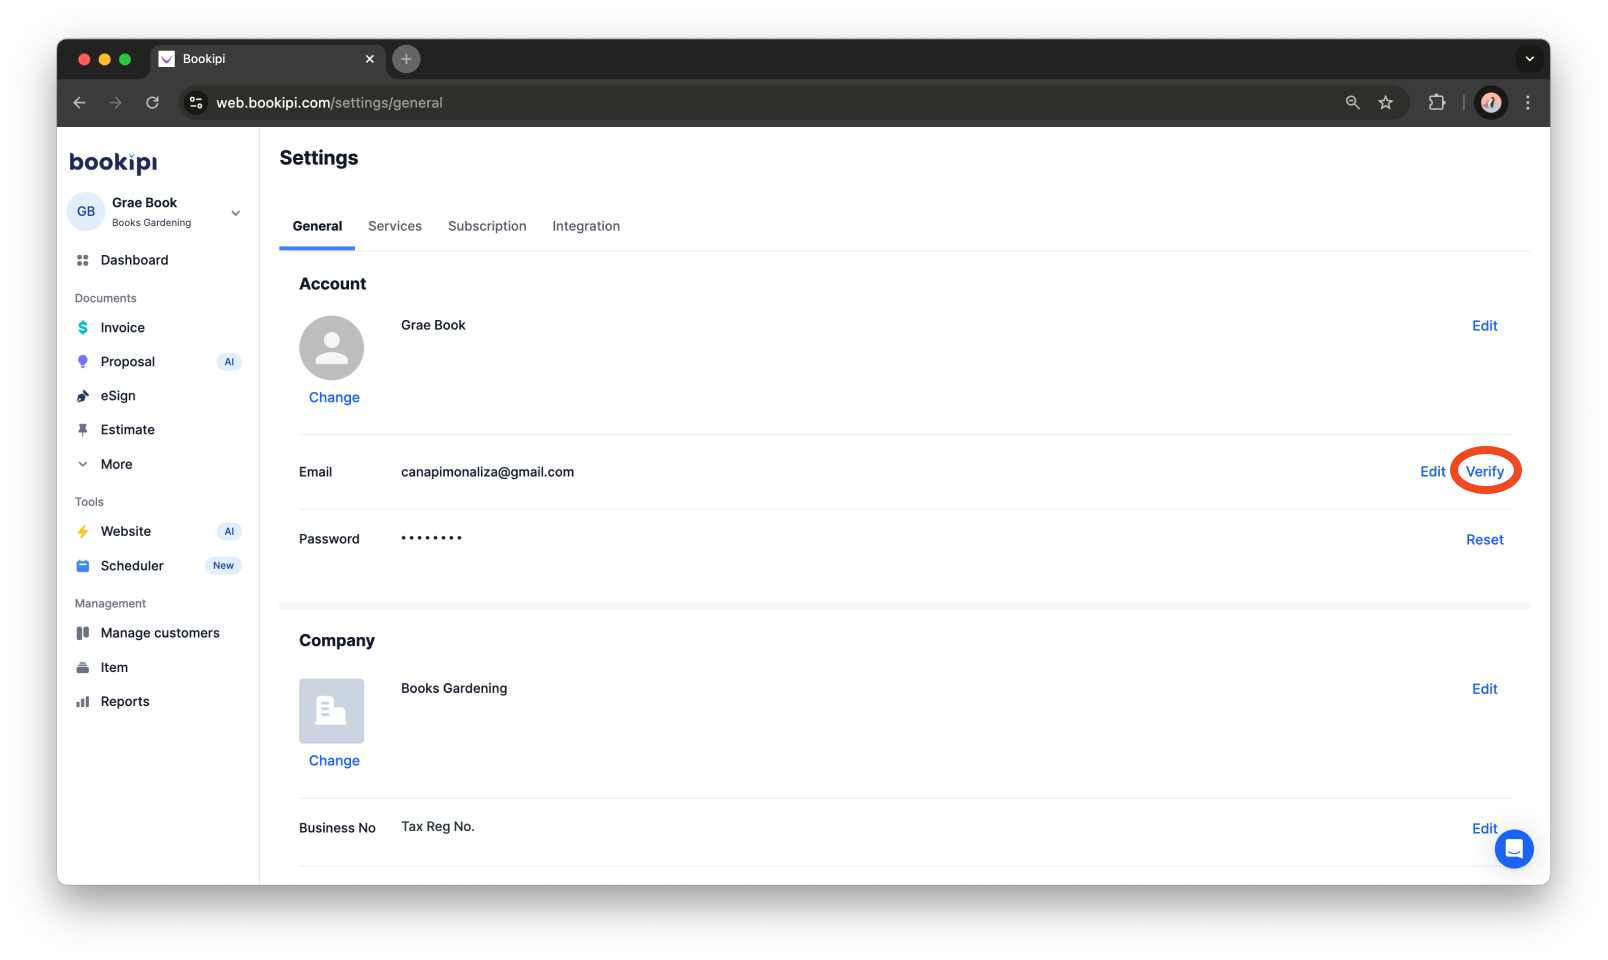This screenshot has width=1608, height=960.
Task: Open the Estimate document tool
Action: click(127, 429)
